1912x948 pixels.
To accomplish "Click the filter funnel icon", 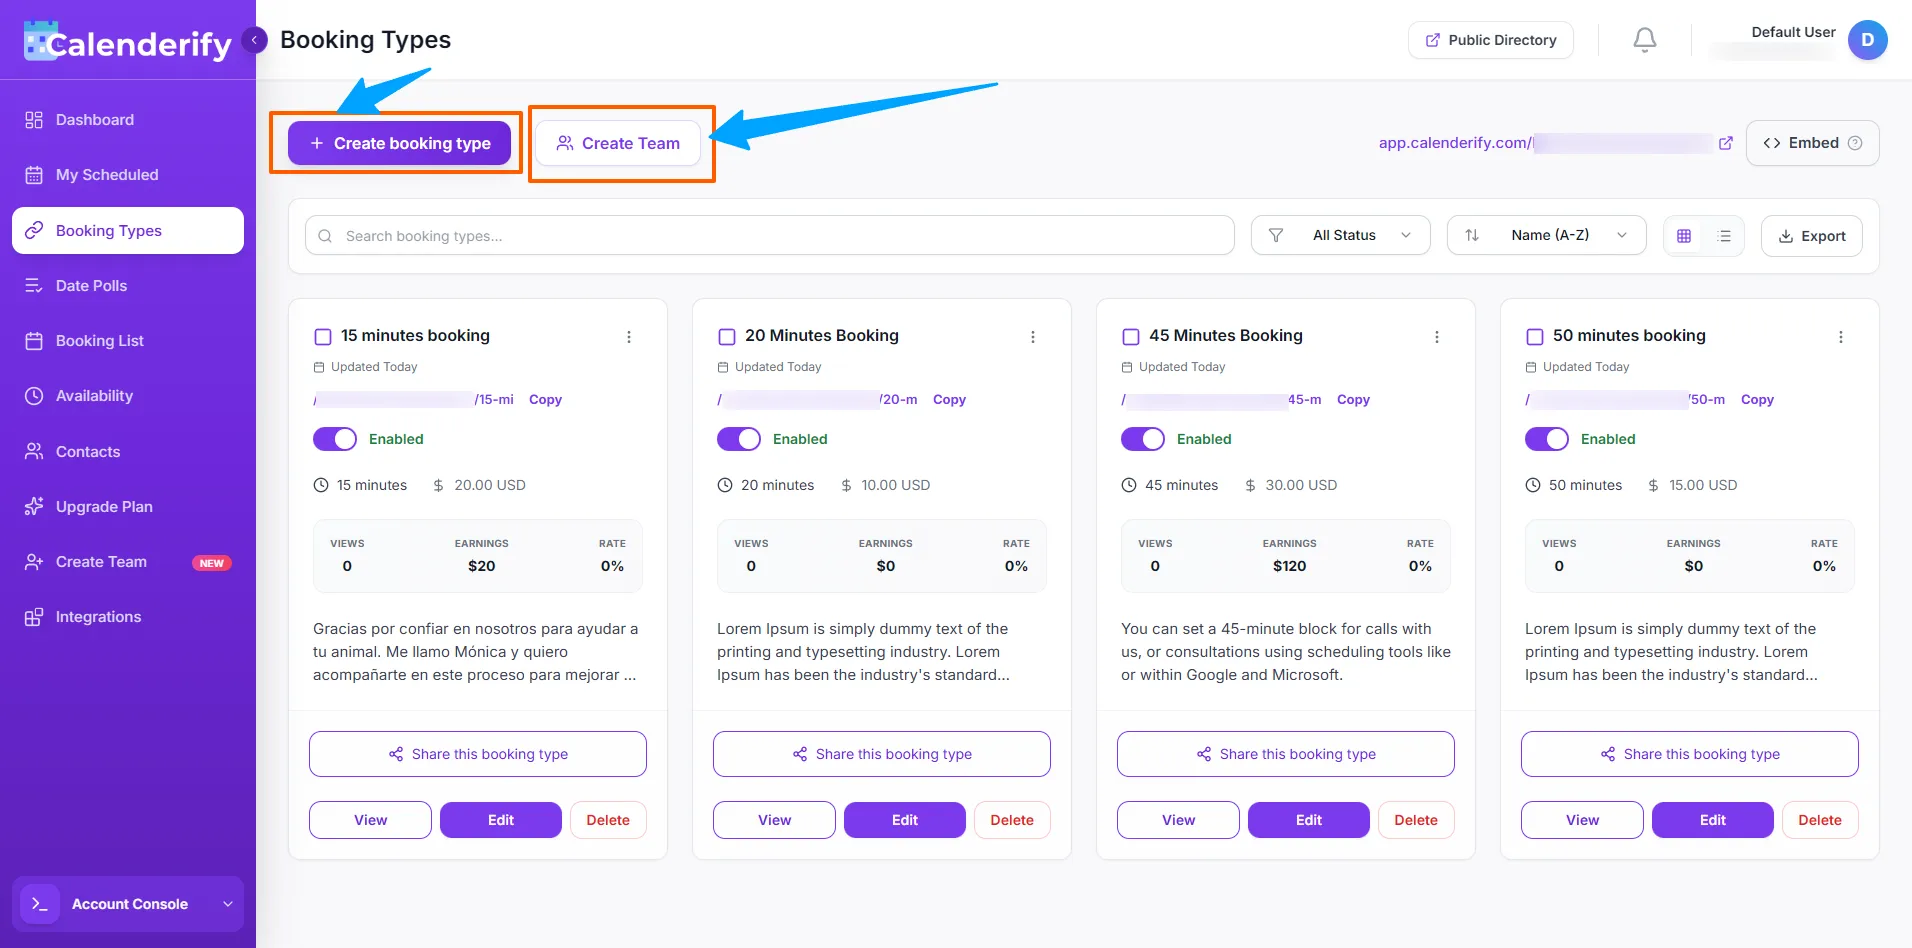I will pos(1276,235).
